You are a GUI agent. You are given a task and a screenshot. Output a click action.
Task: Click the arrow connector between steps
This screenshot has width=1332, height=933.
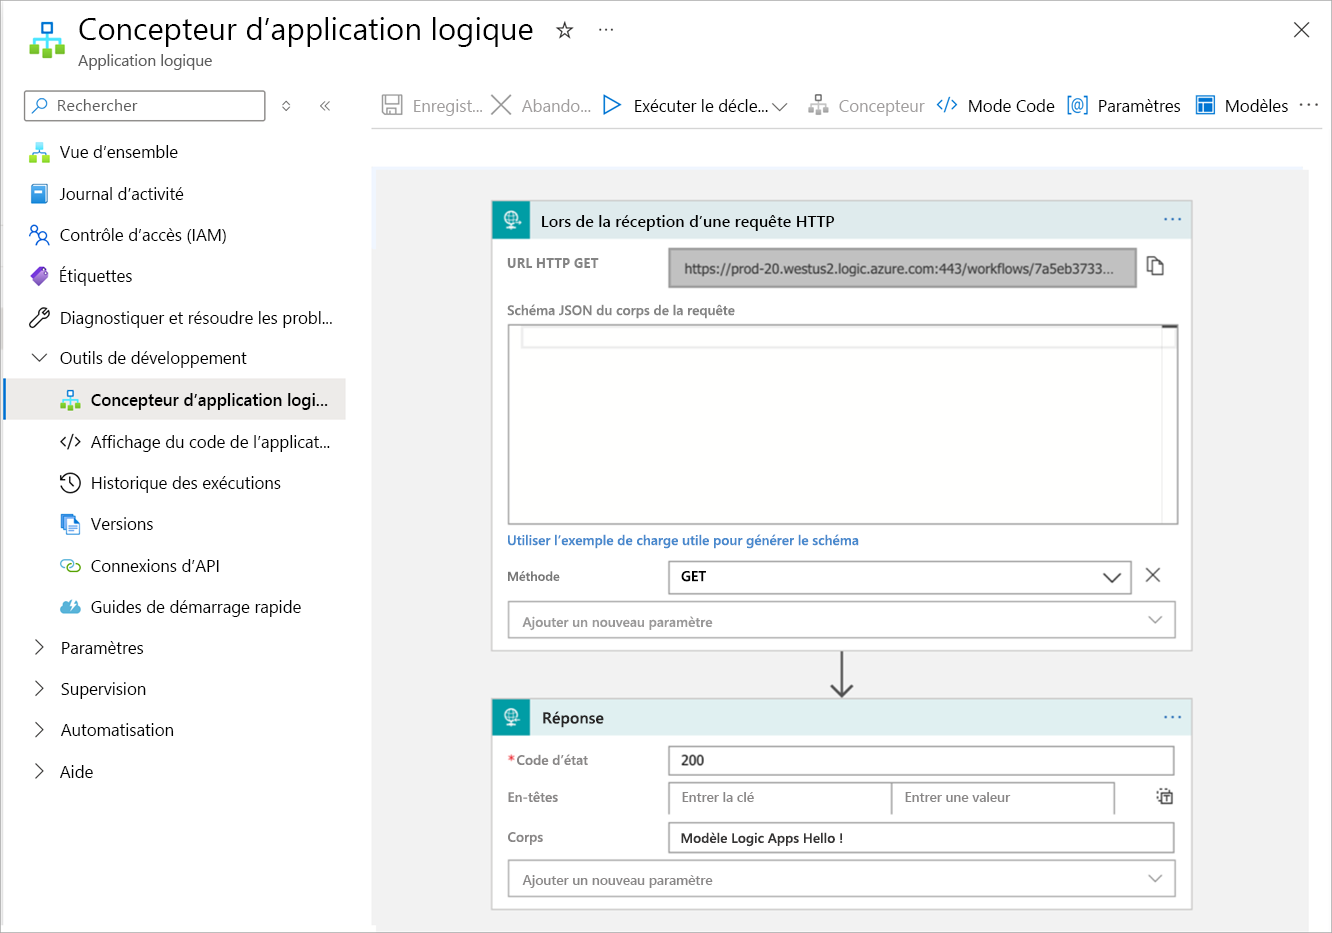(842, 674)
